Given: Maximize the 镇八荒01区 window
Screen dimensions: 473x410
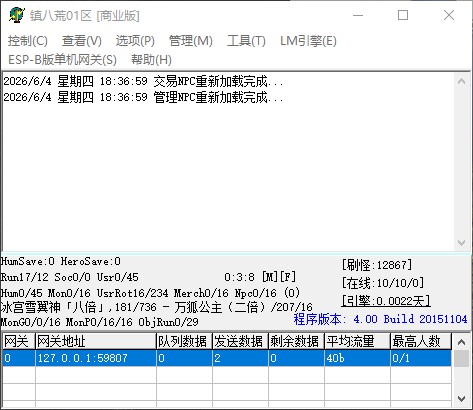Looking at the screenshot, I should tap(403, 15).
